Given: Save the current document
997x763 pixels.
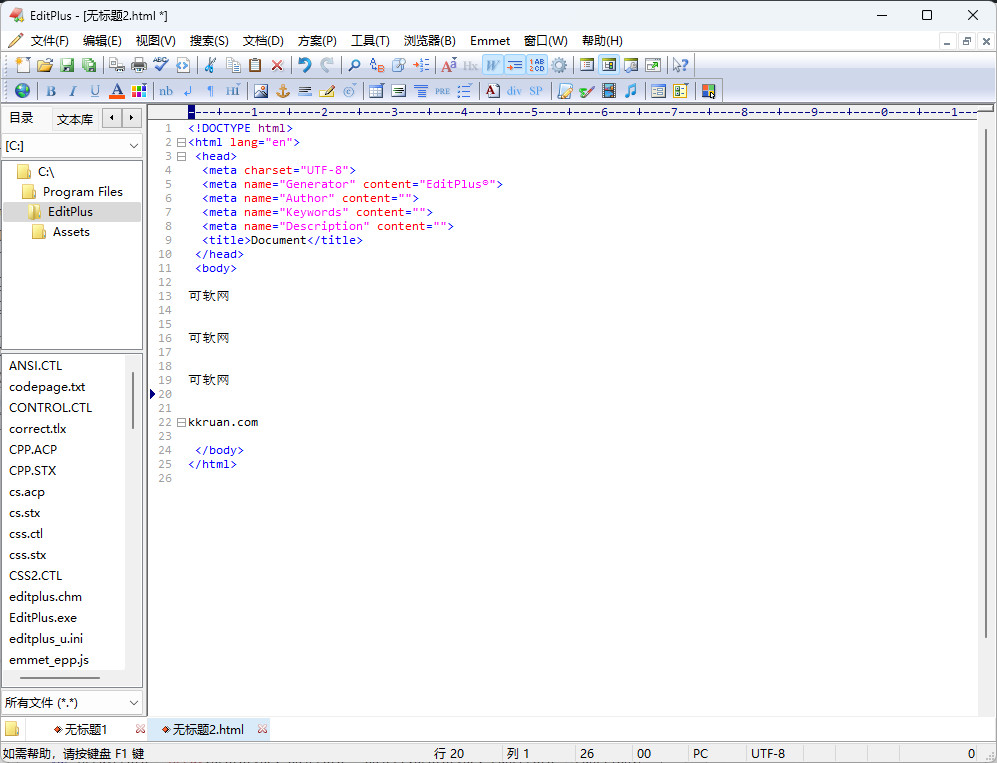Looking at the screenshot, I should coord(67,65).
